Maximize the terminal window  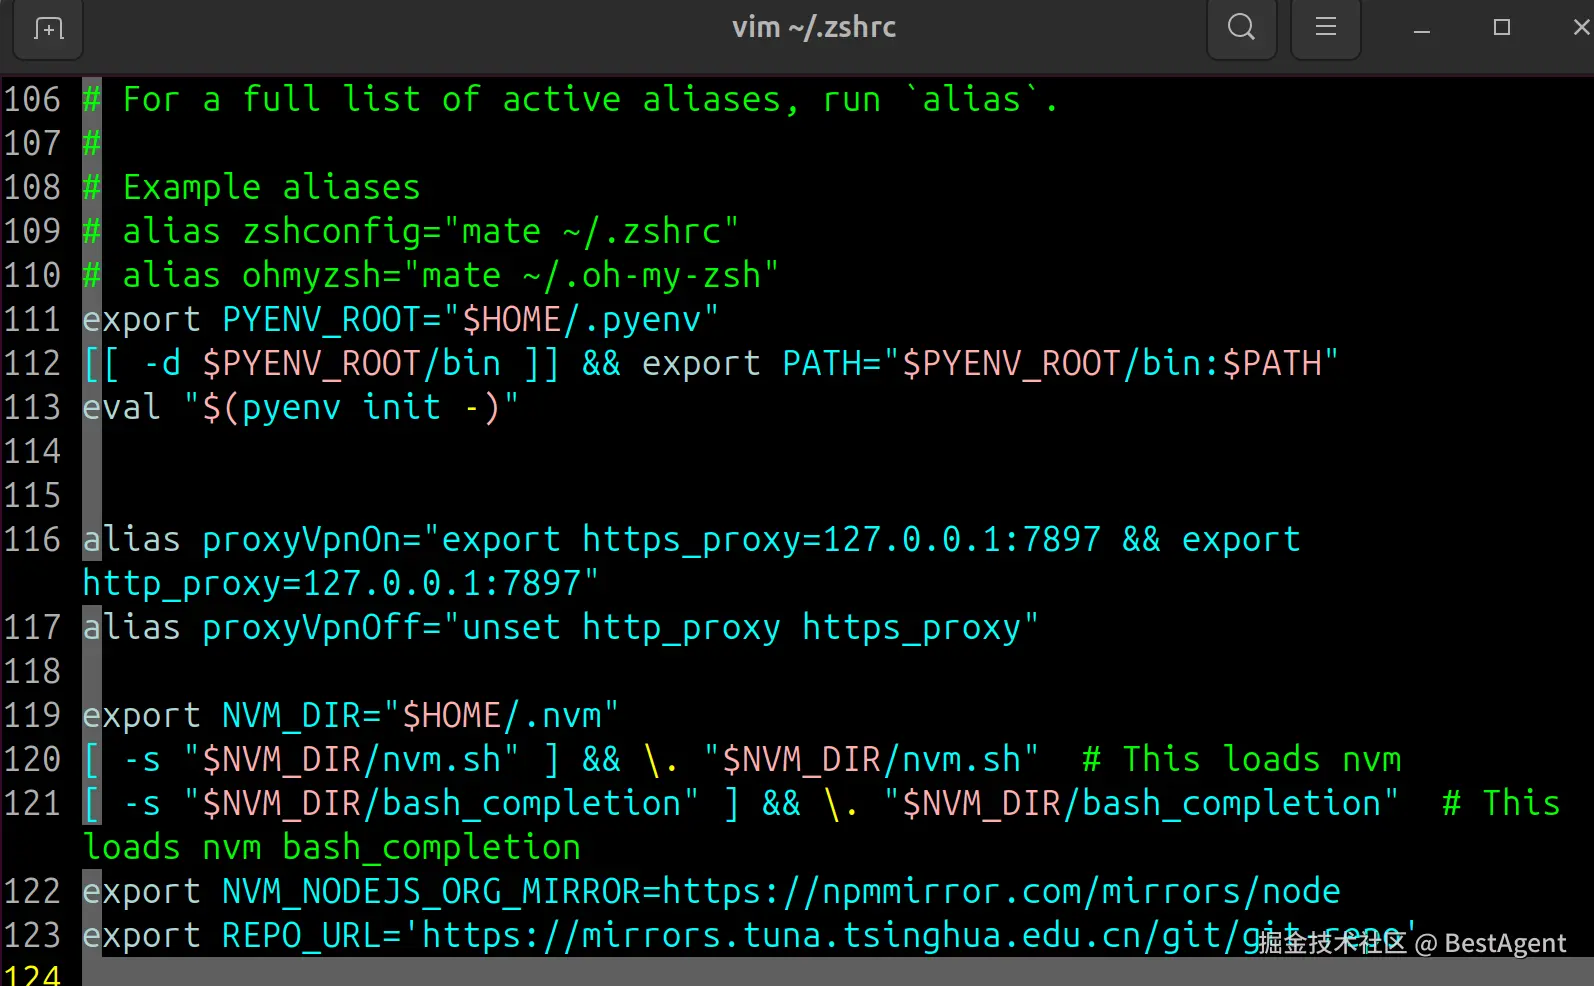[x=1501, y=28]
